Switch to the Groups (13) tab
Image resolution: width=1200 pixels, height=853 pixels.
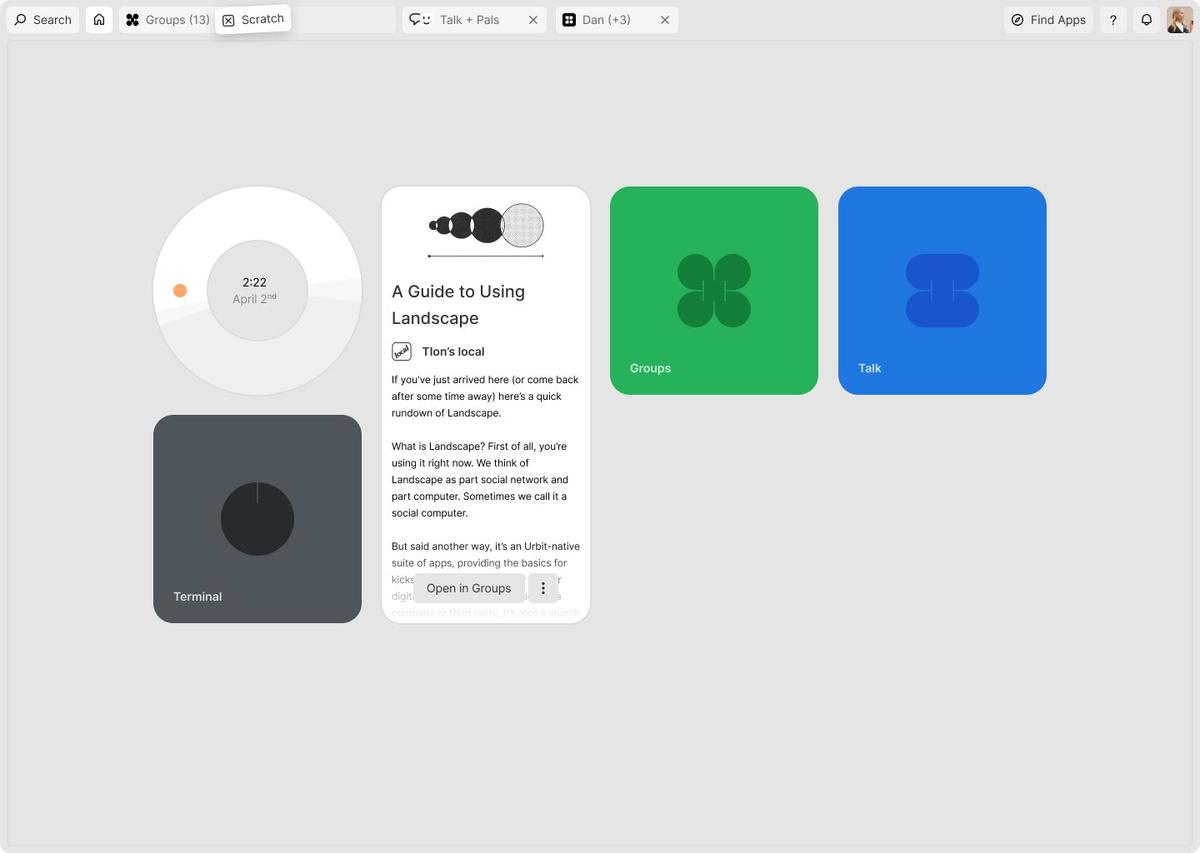(167, 20)
